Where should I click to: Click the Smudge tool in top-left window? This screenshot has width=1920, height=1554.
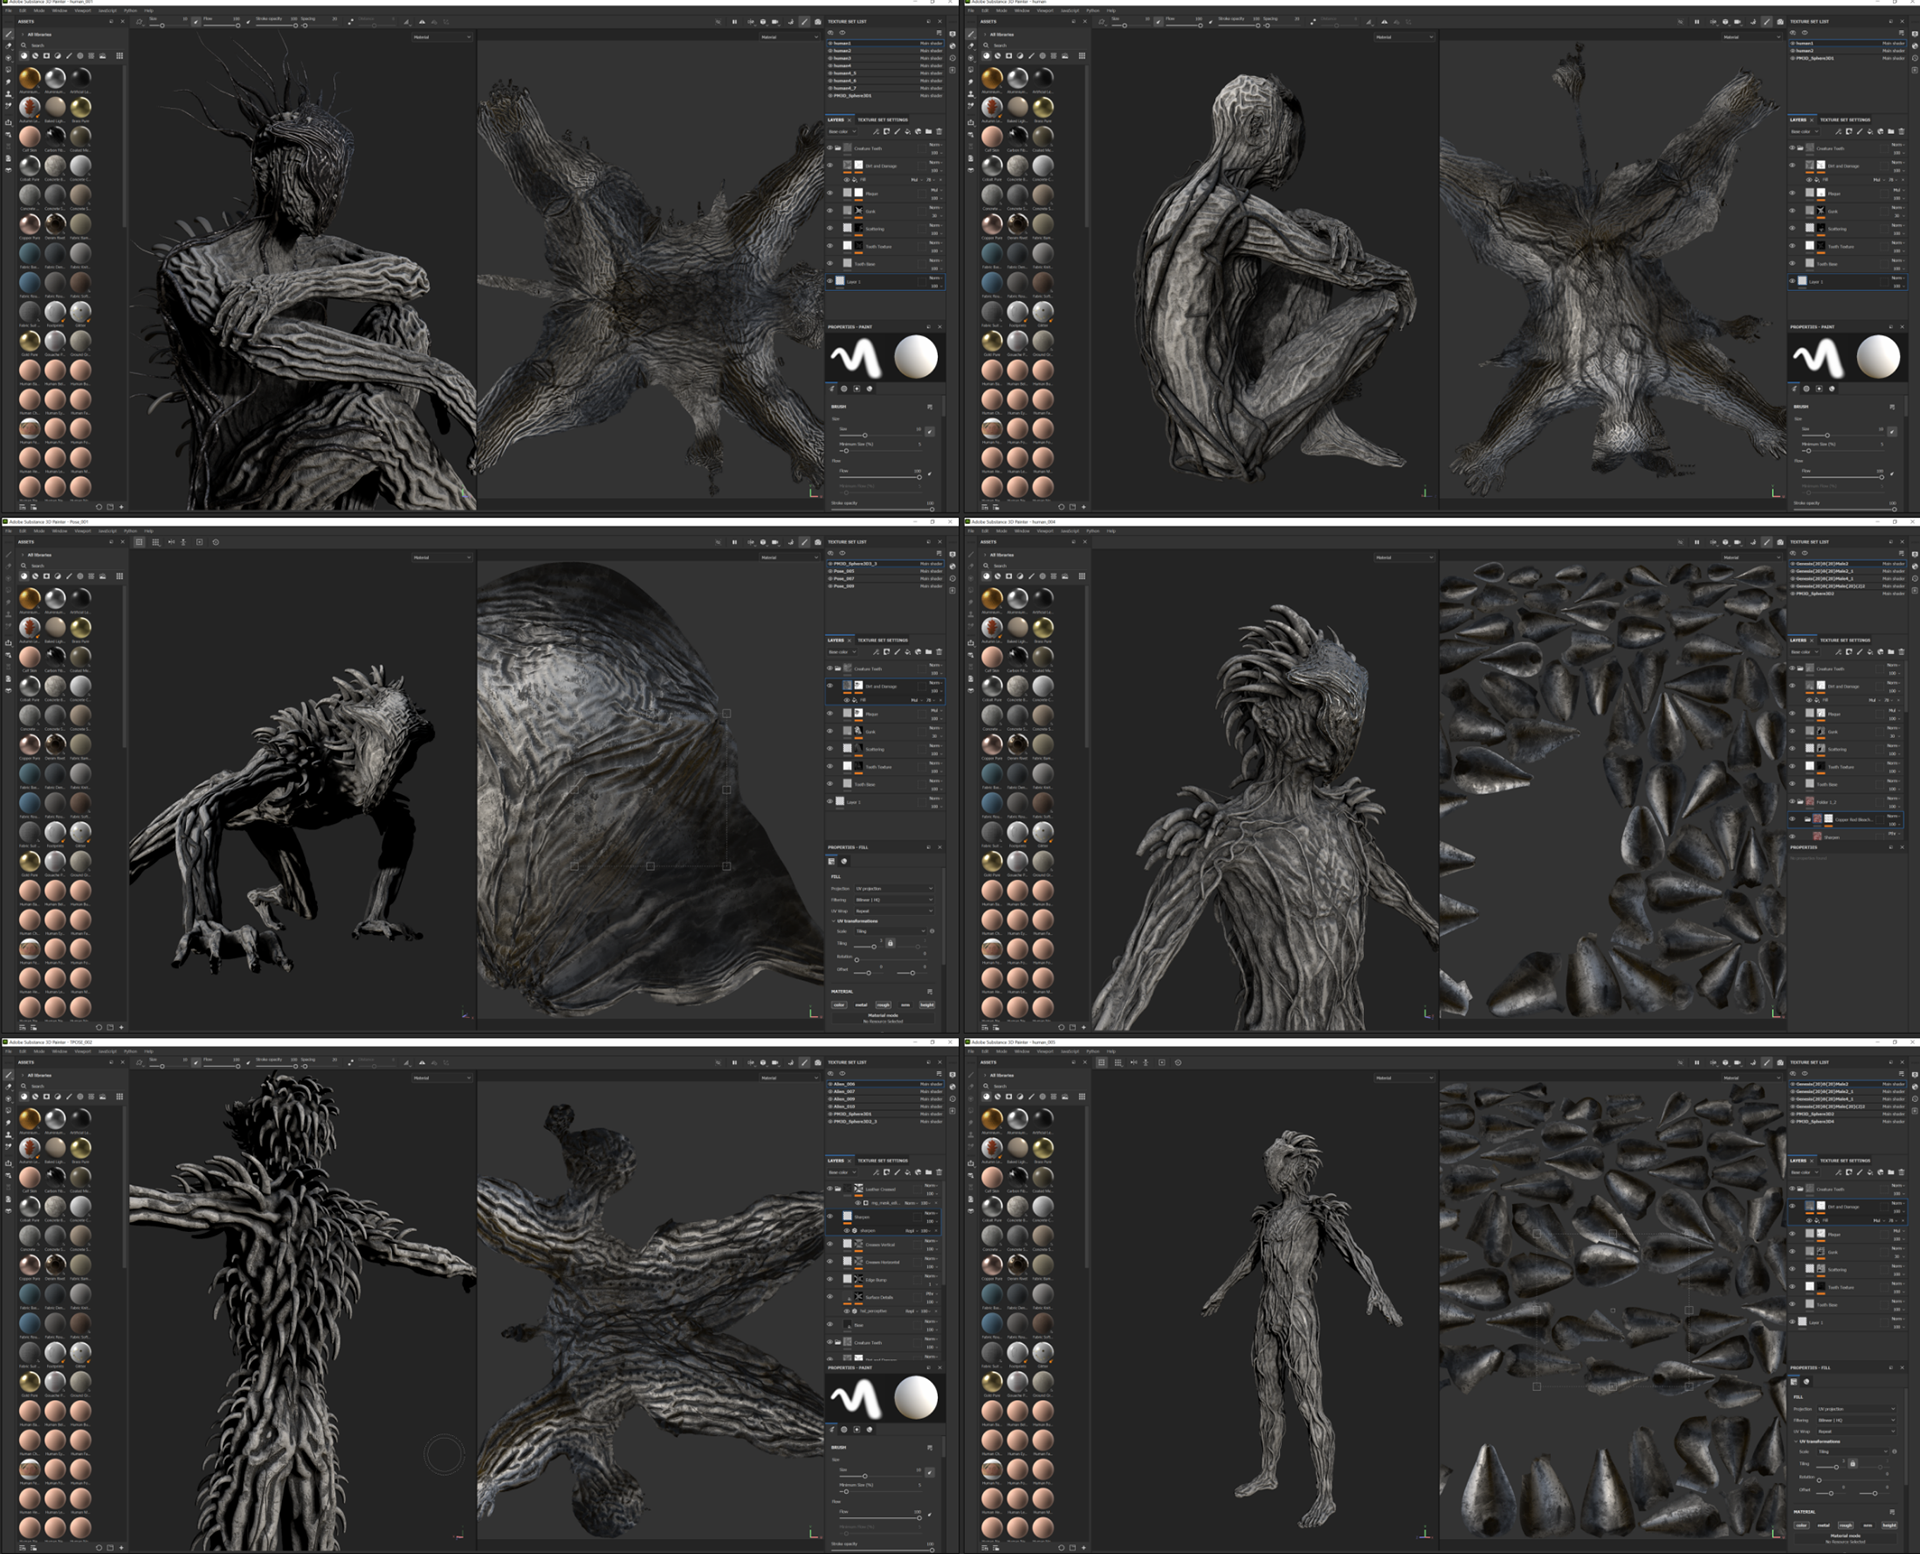[8, 82]
